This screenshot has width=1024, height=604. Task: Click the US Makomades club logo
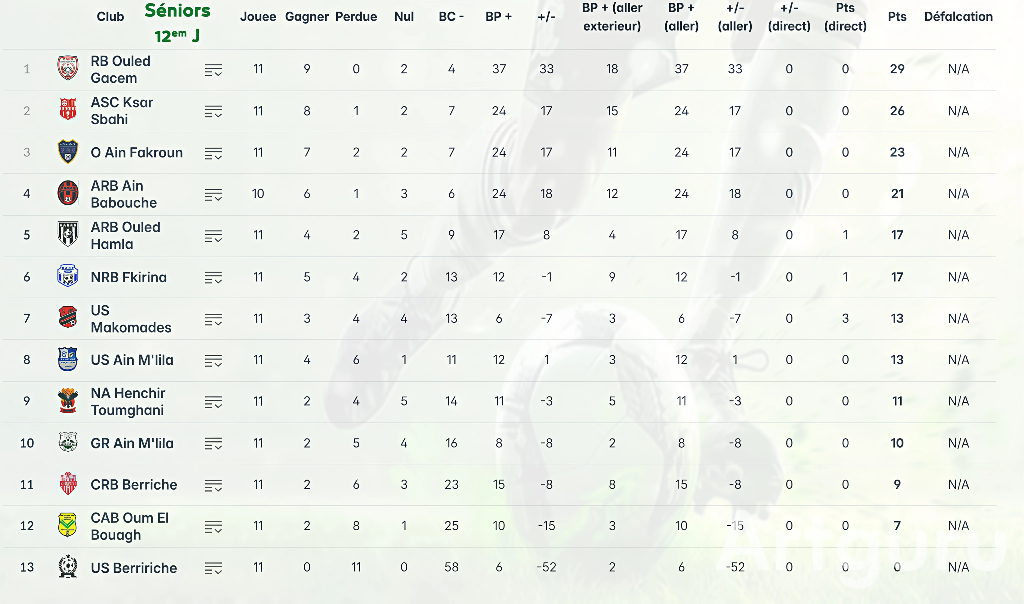(67, 318)
